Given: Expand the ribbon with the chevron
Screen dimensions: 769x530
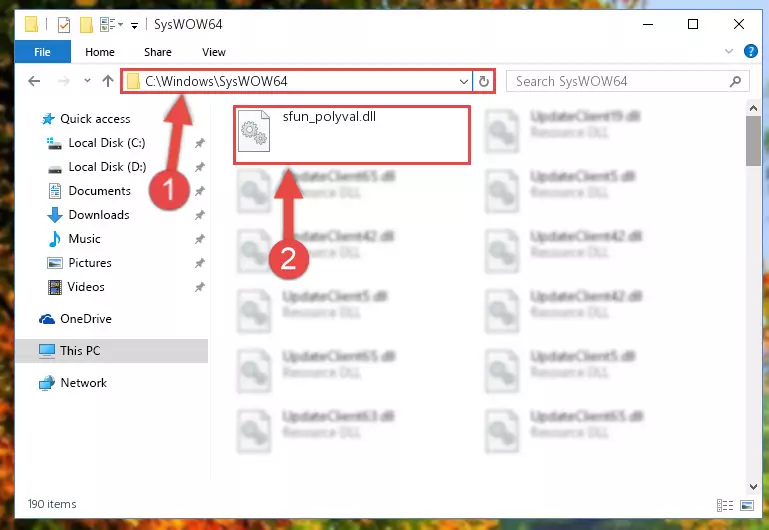Looking at the screenshot, I should pos(729,51).
